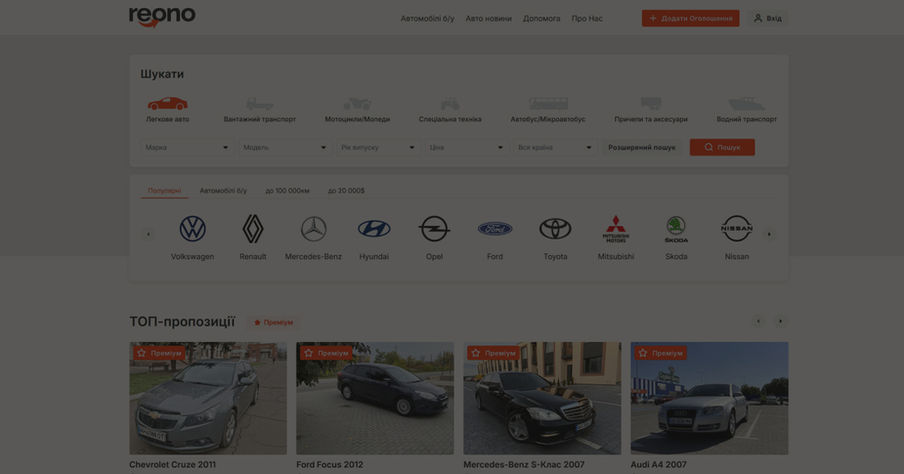Choose the Toyota brand logo

coord(555,229)
